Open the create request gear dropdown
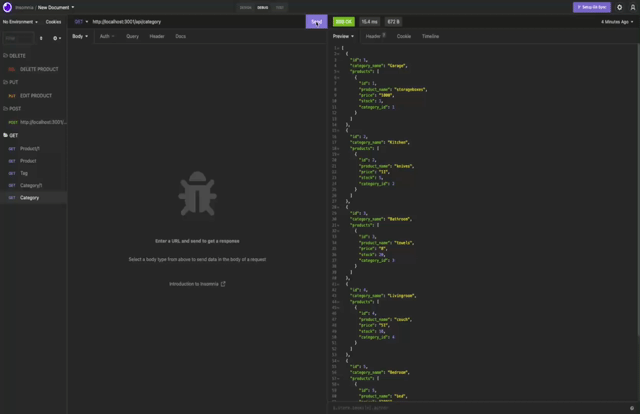The image size is (640, 414). [57, 38]
